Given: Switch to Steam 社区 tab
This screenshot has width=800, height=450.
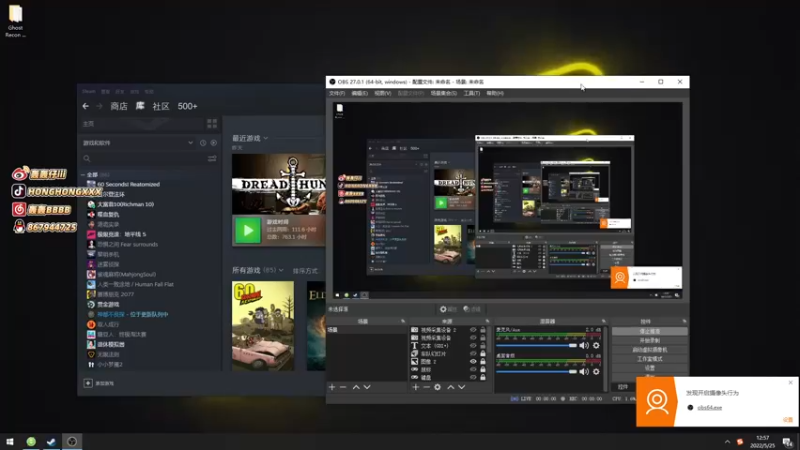Looking at the screenshot, I should coord(161,106).
